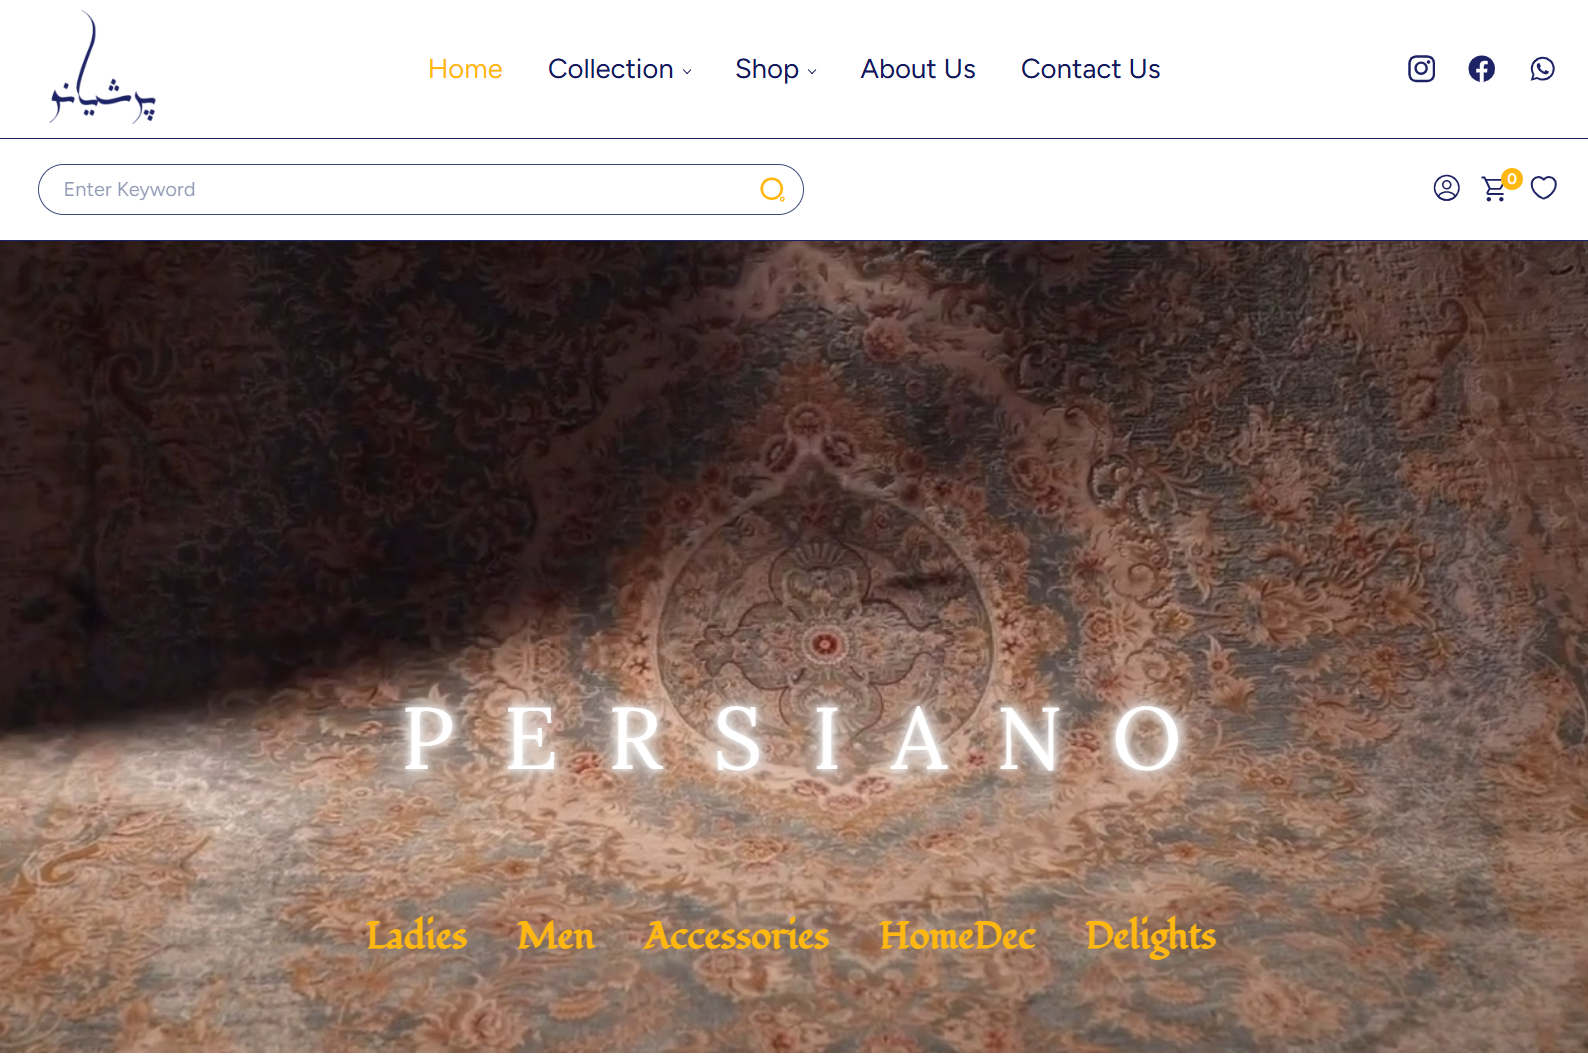Image resolution: width=1588 pixels, height=1059 pixels.
Task: Open the Accessories category link
Action: pos(737,936)
